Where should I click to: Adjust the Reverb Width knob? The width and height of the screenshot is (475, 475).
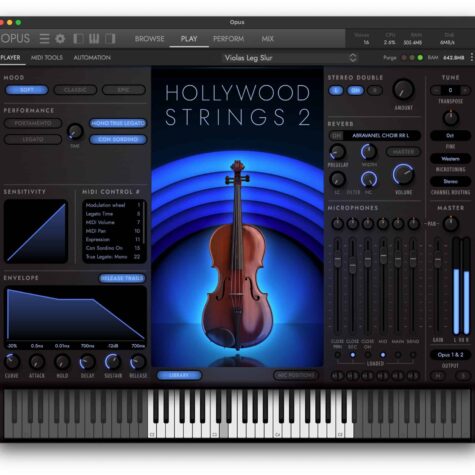tap(369, 152)
